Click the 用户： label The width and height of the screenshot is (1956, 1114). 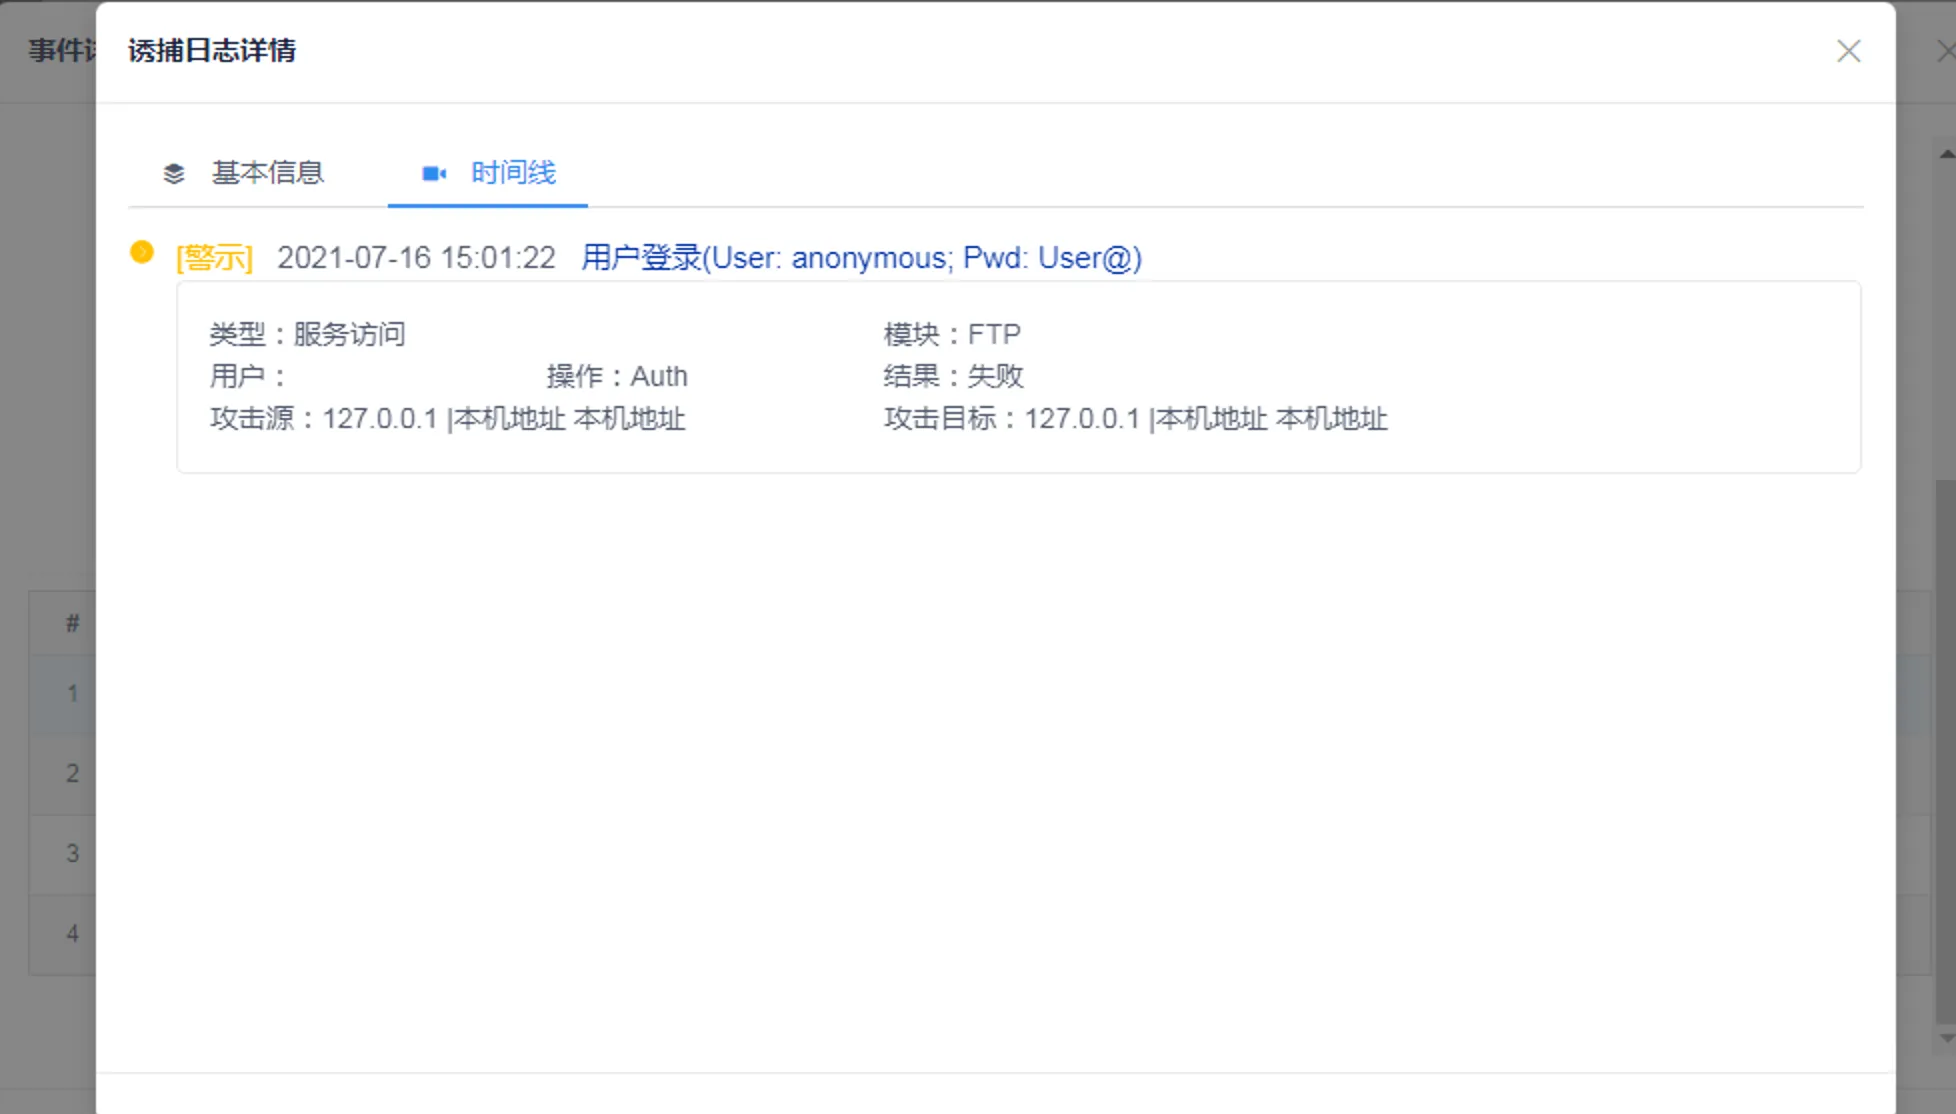(248, 376)
